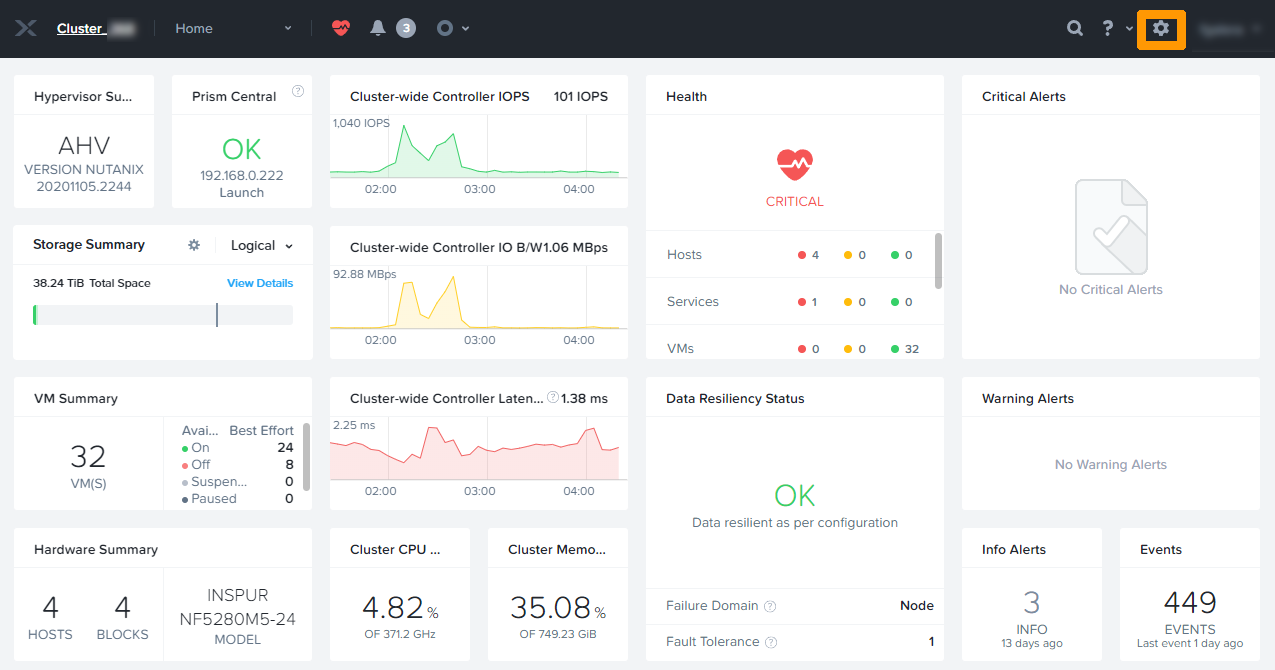1275x670 pixels.
Task: Launch Prism Central
Action: (x=241, y=193)
